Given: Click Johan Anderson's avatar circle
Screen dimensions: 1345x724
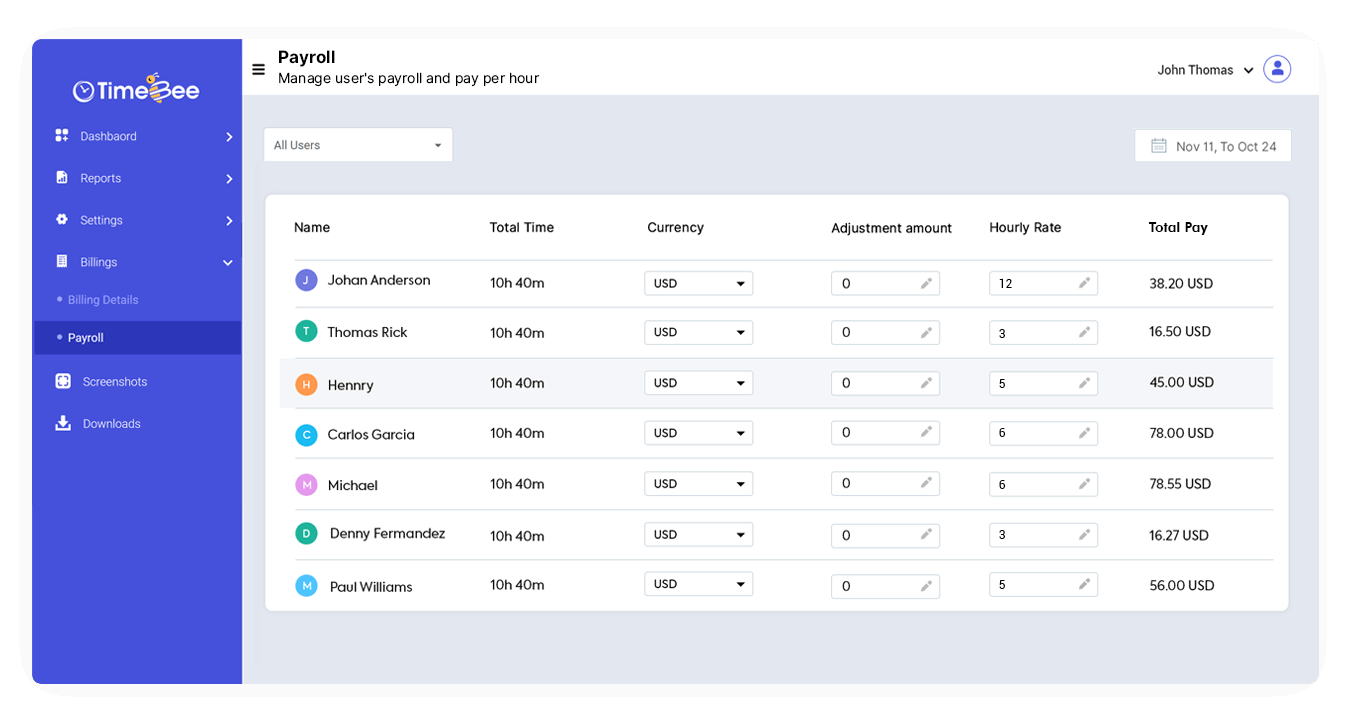Looking at the screenshot, I should pos(307,280).
